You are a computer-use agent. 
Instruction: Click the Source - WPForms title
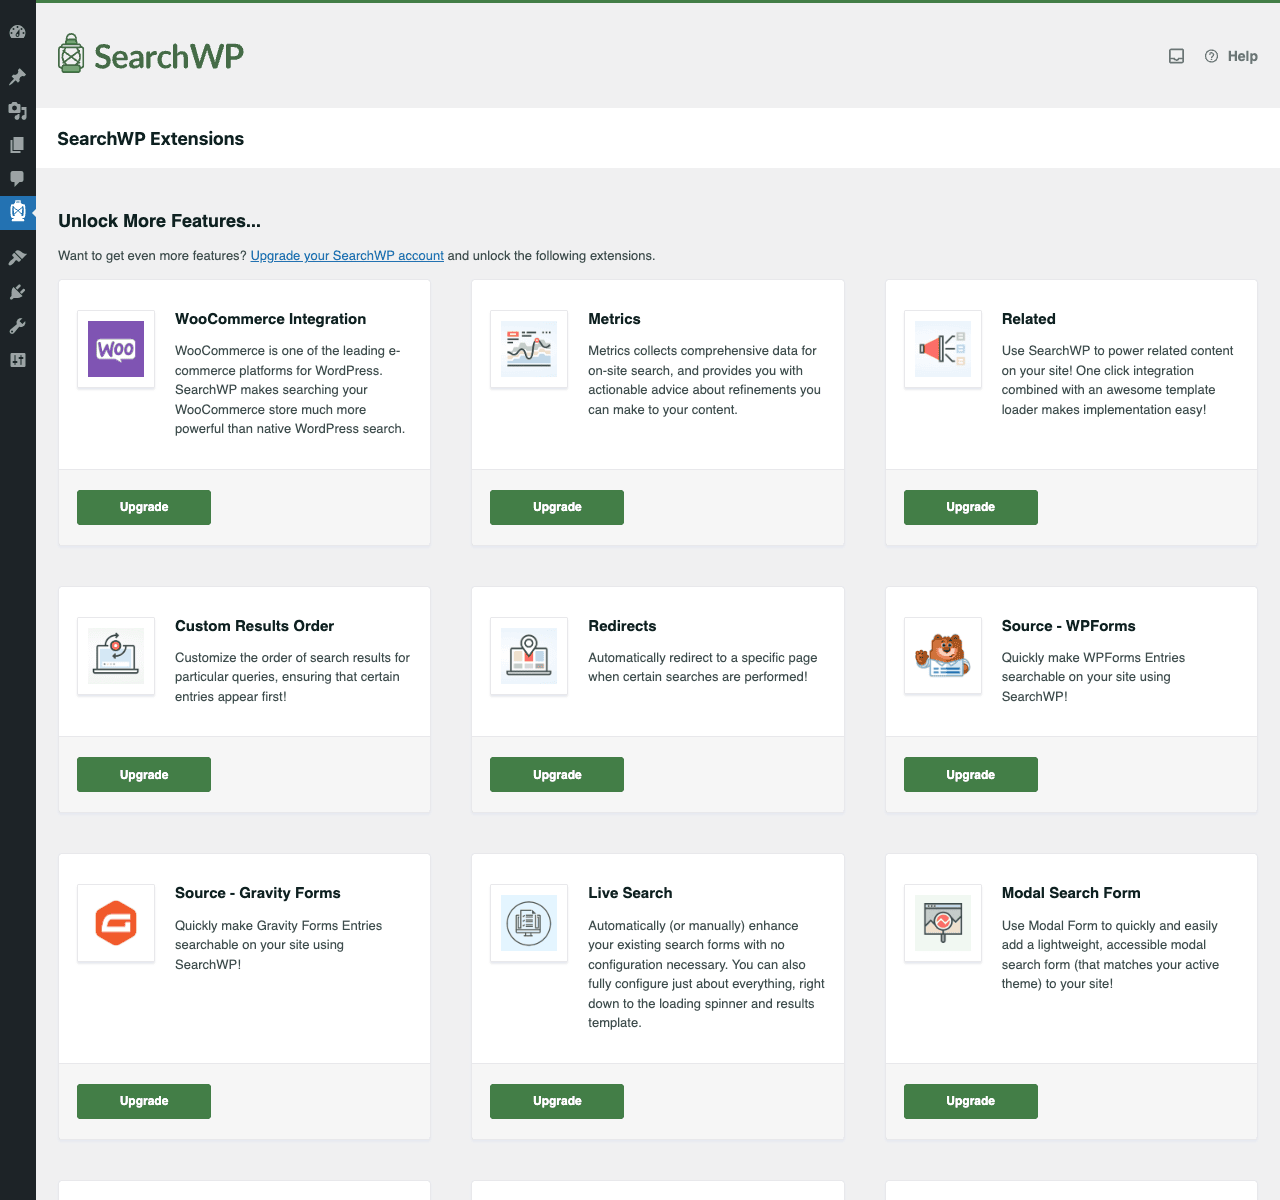coord(1069,626)
